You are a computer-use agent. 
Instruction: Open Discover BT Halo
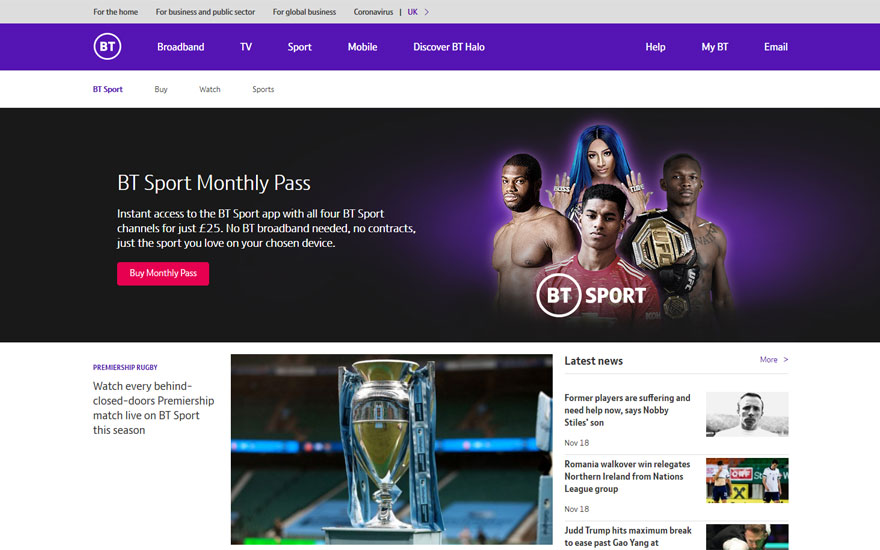(449, 47)
